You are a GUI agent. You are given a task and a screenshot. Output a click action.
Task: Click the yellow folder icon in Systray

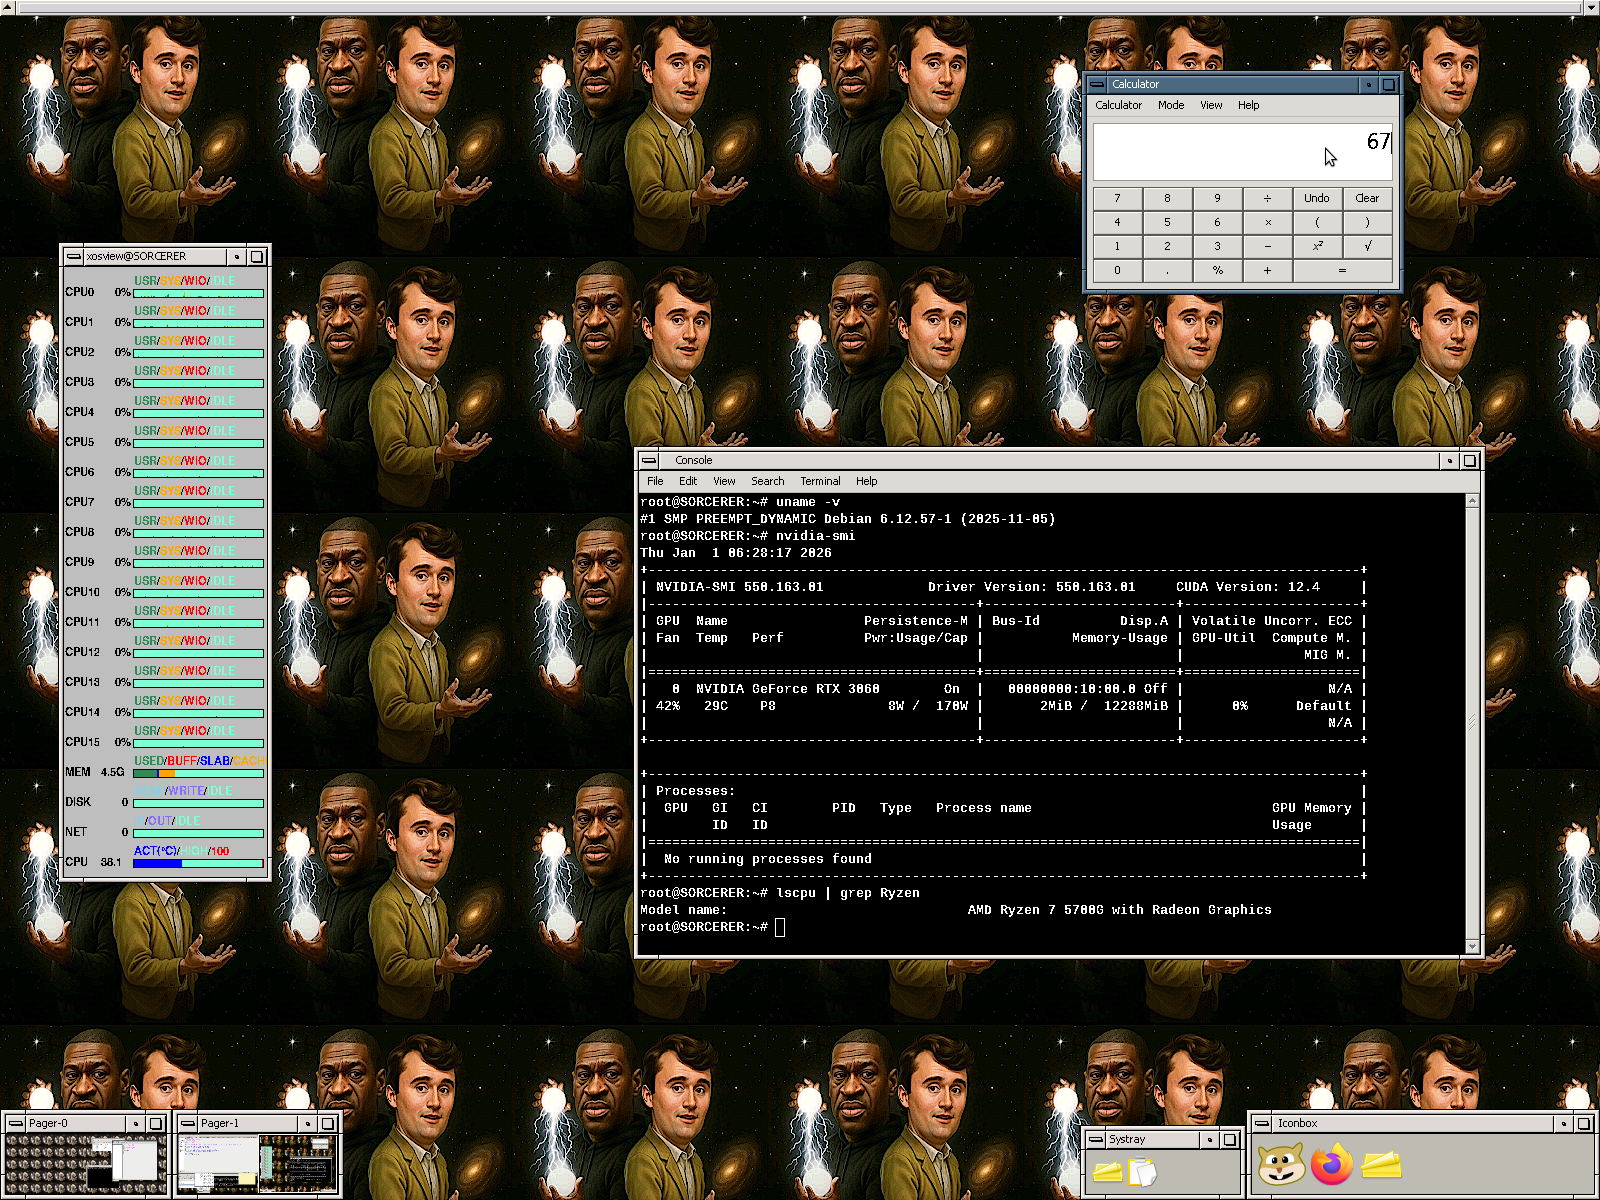point(1107,1170)
